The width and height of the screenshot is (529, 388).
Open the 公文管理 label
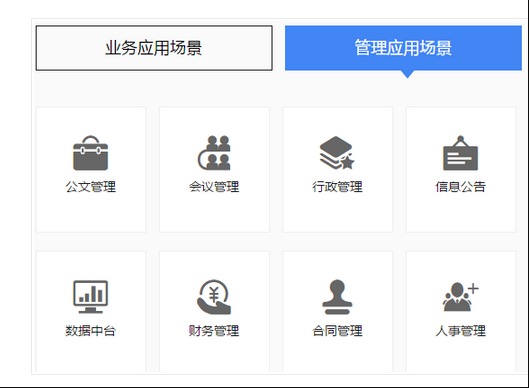point(91,187)
